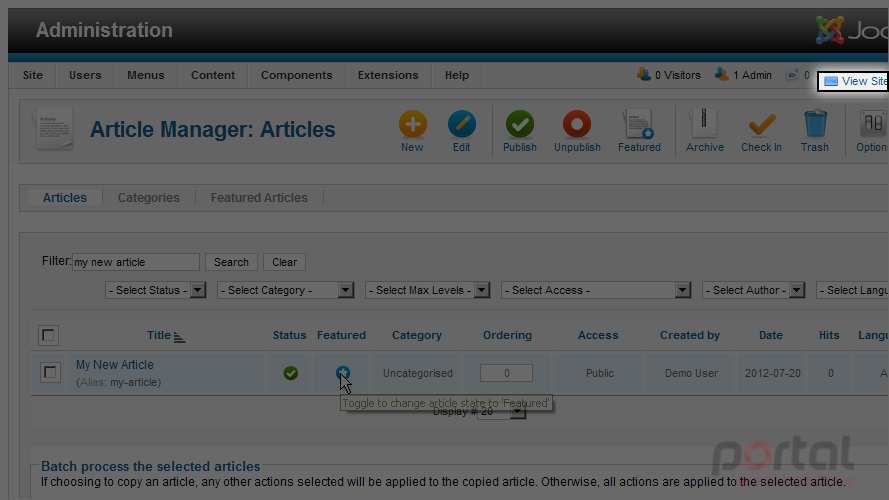Sort by the Ordering column header

click(x=507, y=335)
